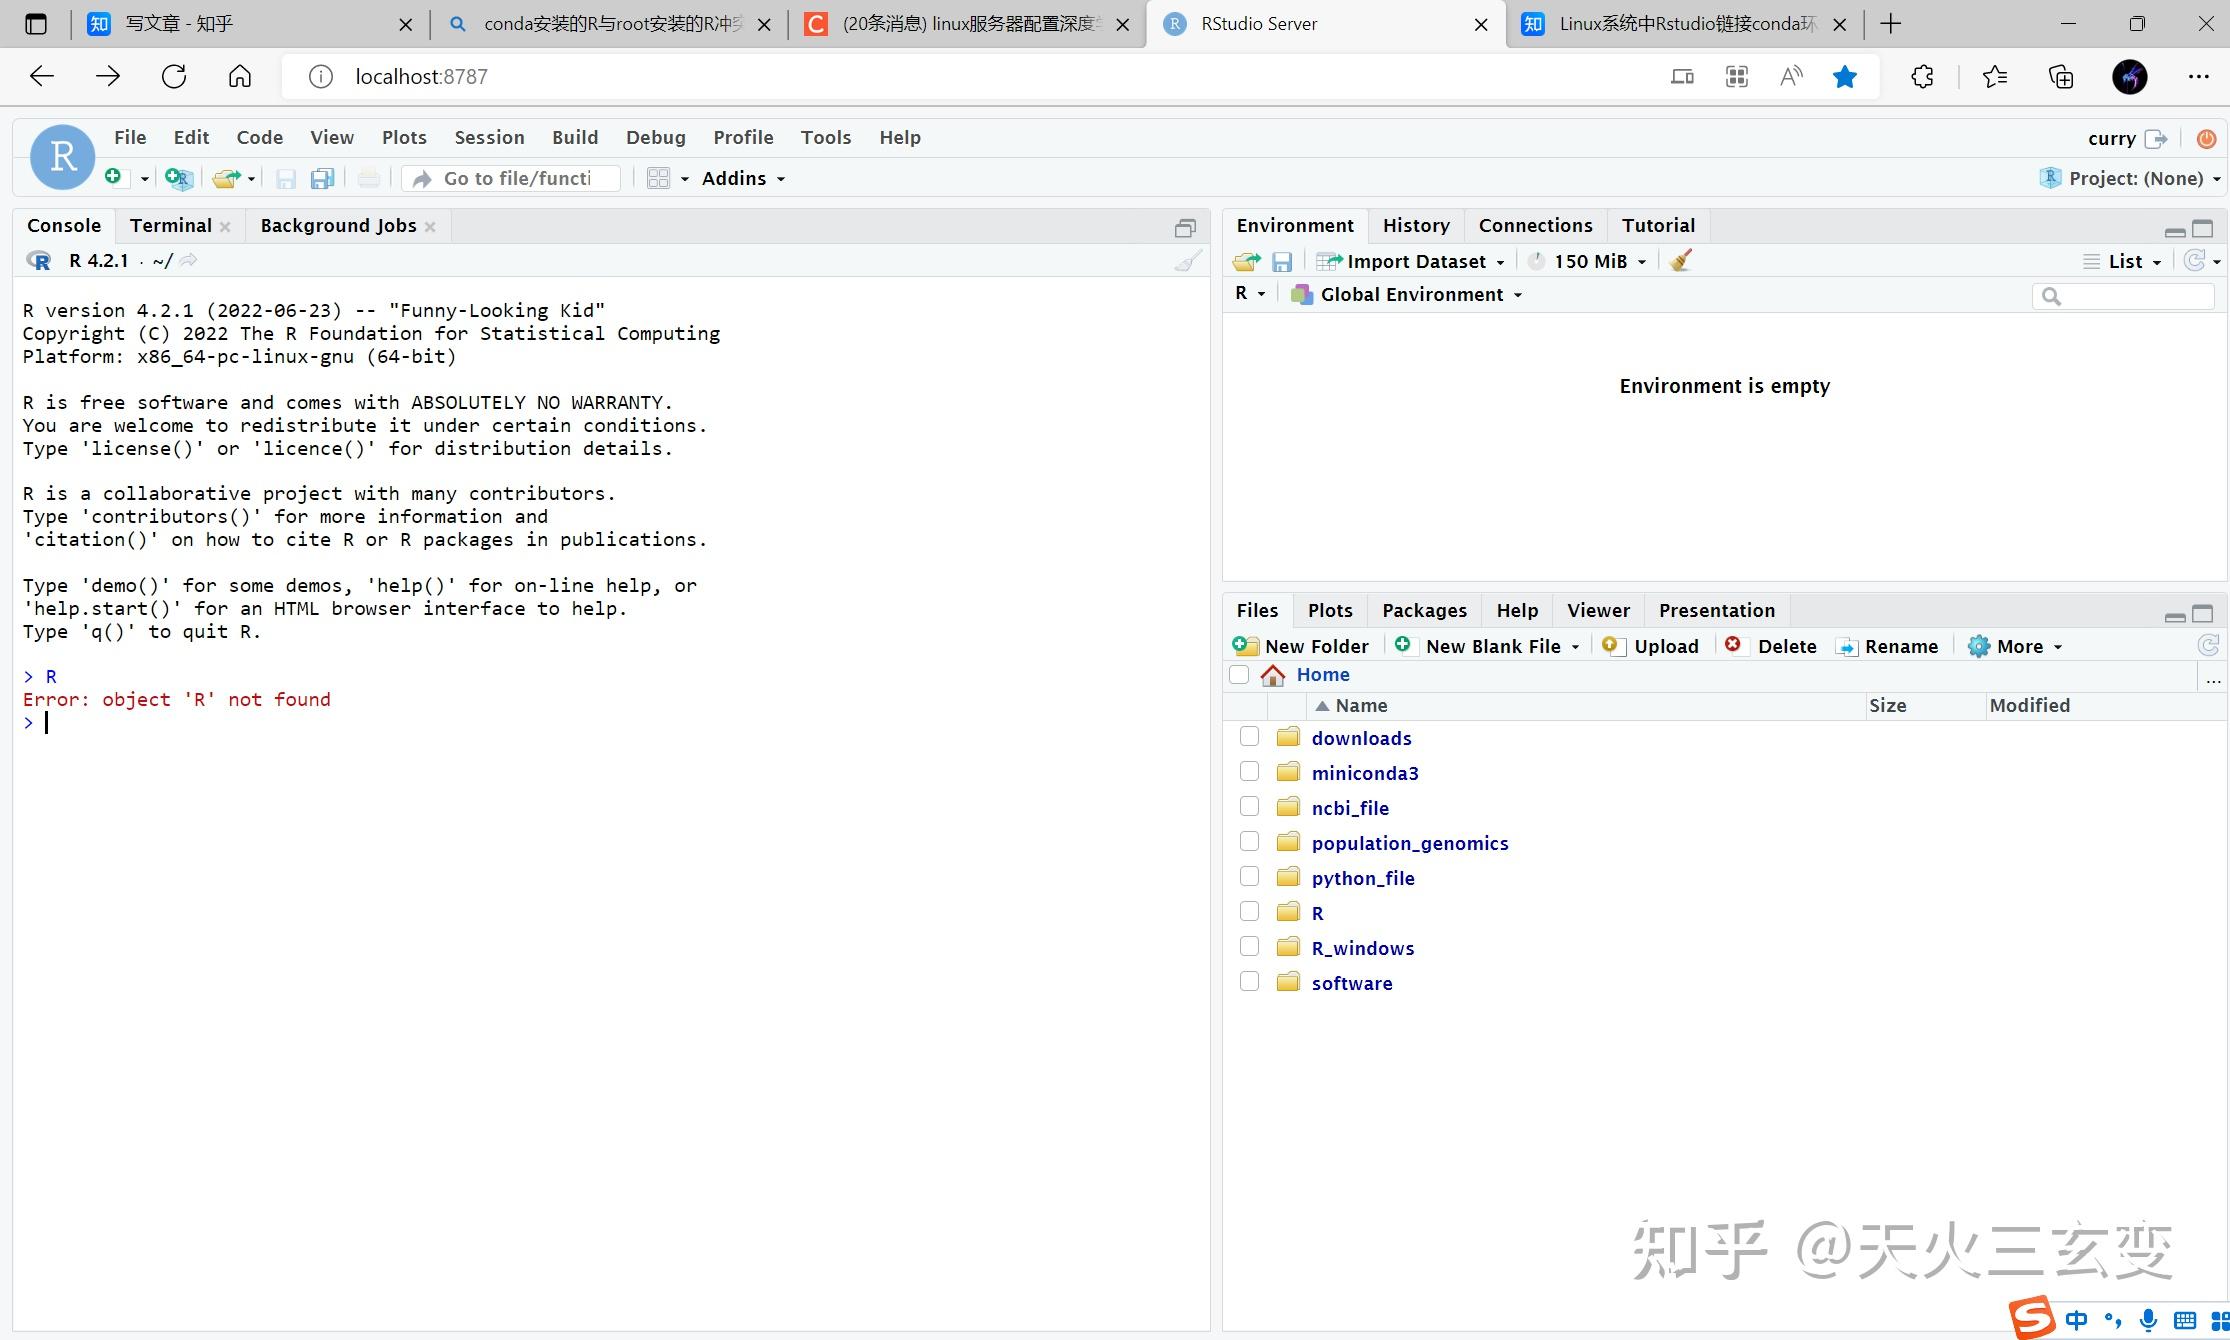The image size is (2230, 1340).
Task: Click the Create a project icon
Action: coord(178,178)
